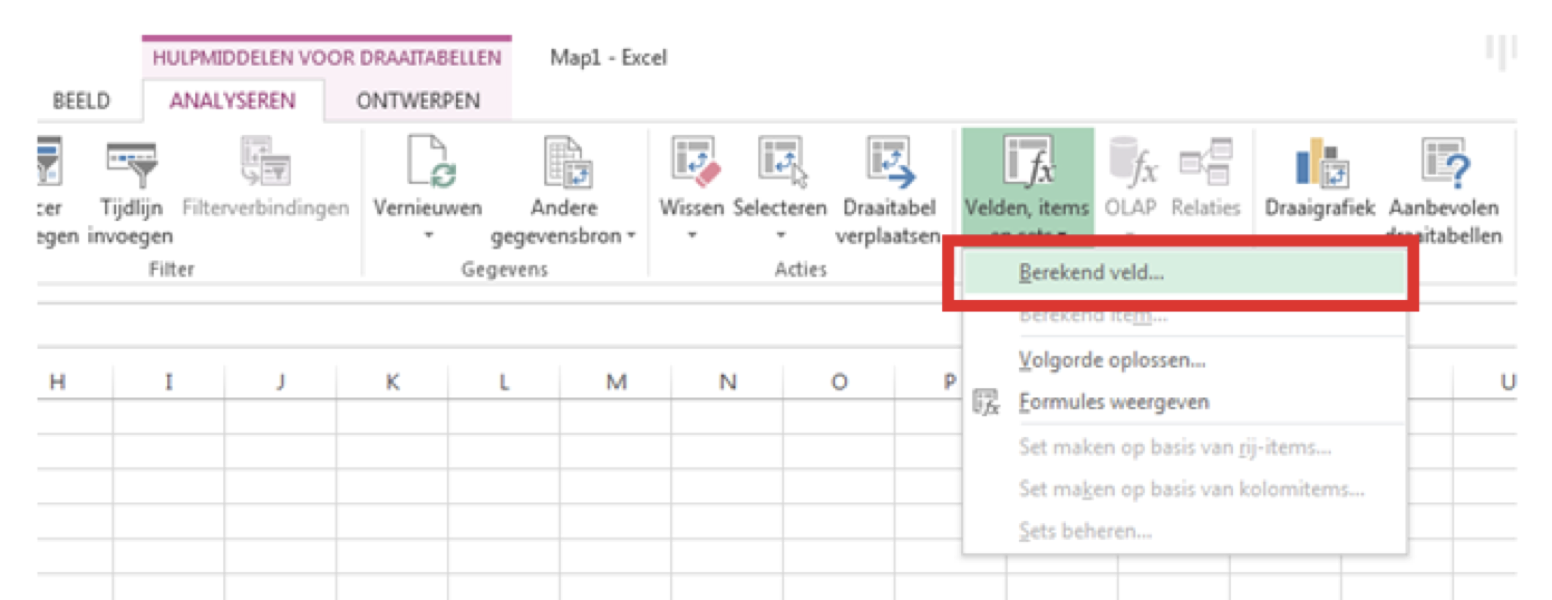
Task: Click Draaitabel verplaatsen icon
Action: (x=889, y=164)
